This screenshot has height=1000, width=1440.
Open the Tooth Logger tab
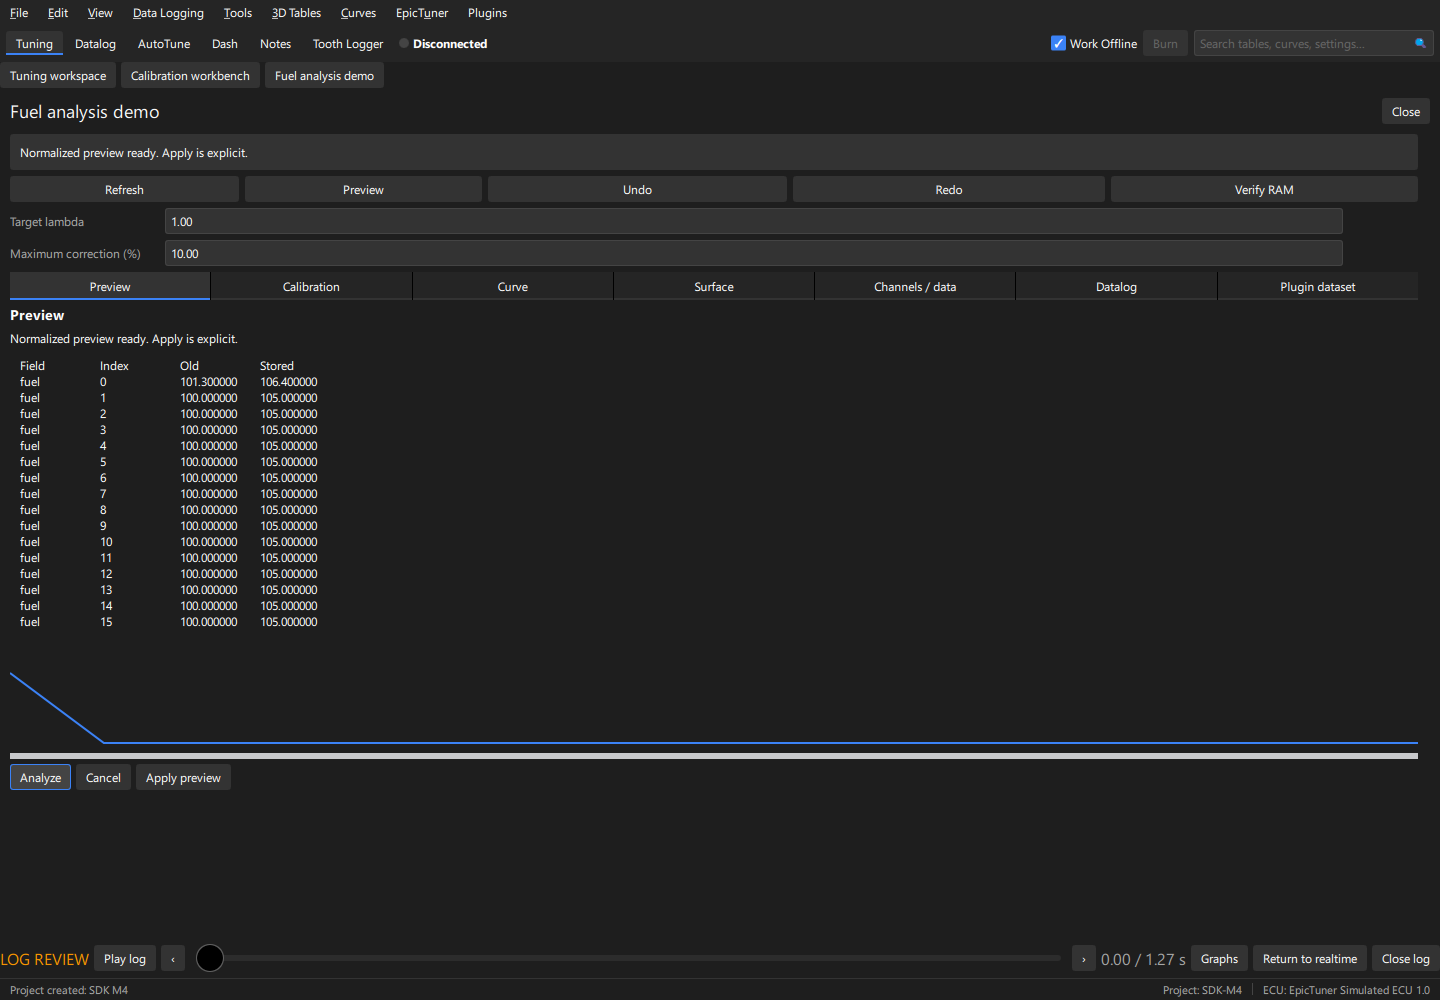click(348, 44)
